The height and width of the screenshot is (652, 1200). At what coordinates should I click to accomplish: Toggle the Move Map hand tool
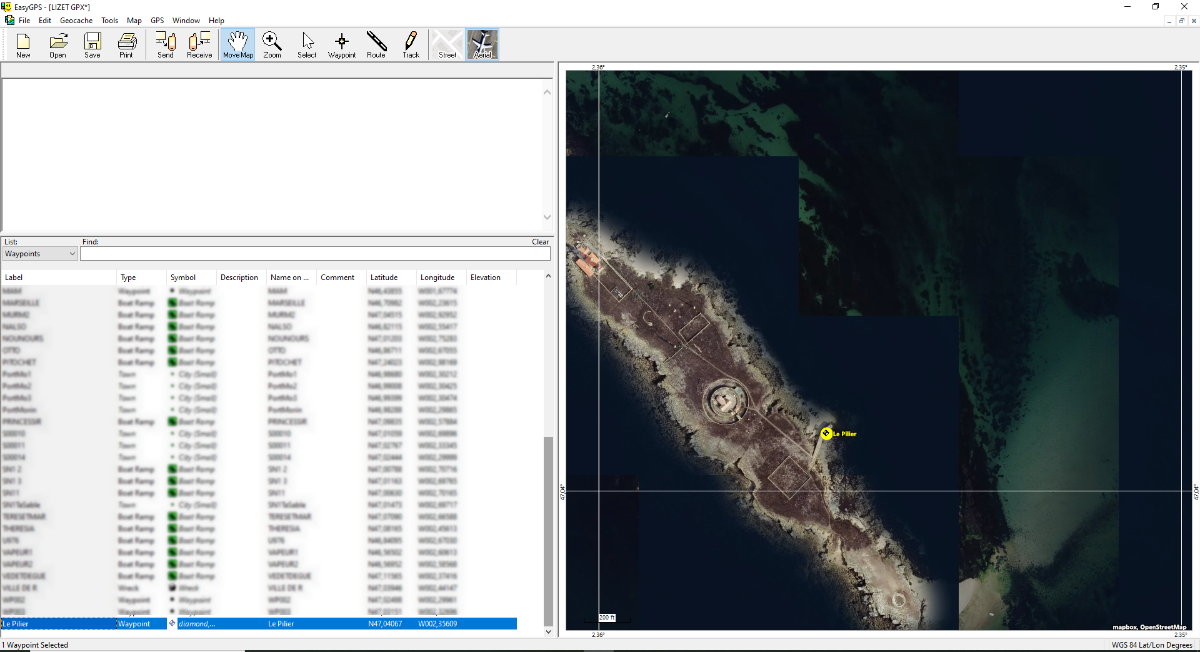pos(237,45)
